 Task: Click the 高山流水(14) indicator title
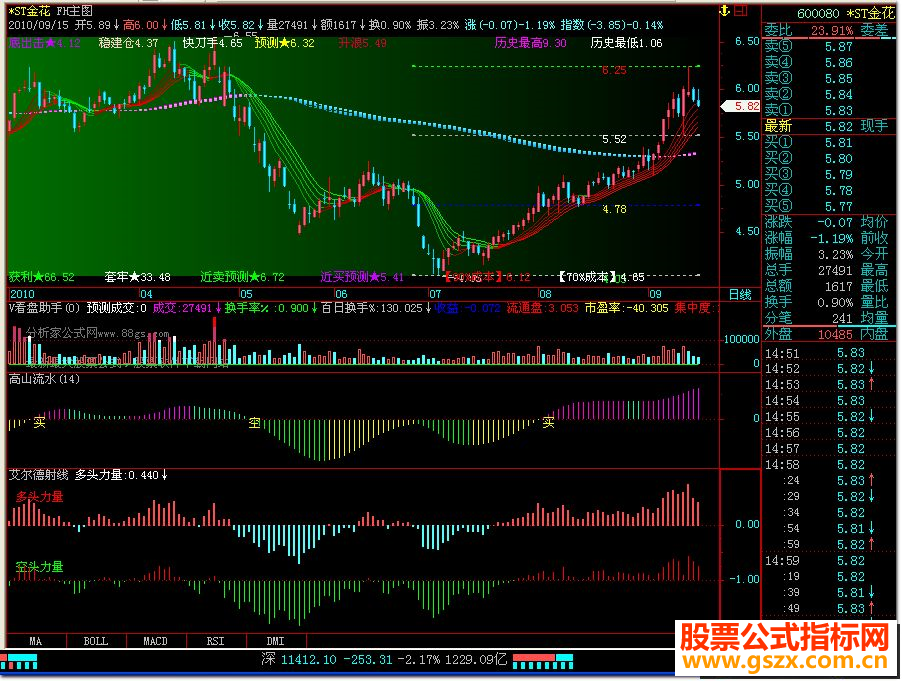(44, 379)
